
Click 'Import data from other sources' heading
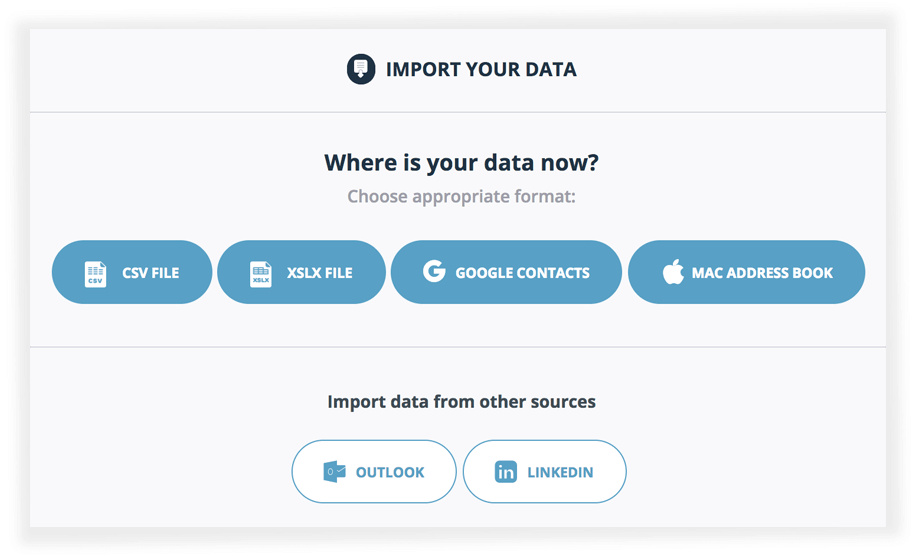point(461,402)
